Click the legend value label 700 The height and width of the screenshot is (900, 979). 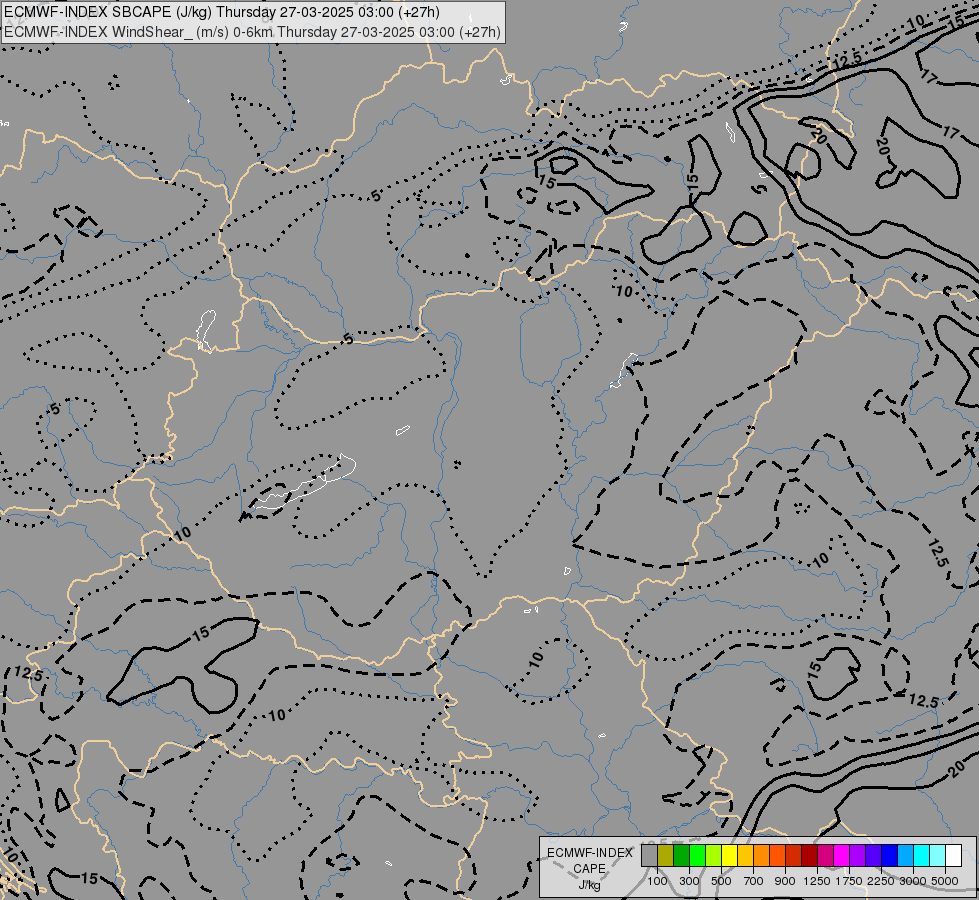click(754, 881)
